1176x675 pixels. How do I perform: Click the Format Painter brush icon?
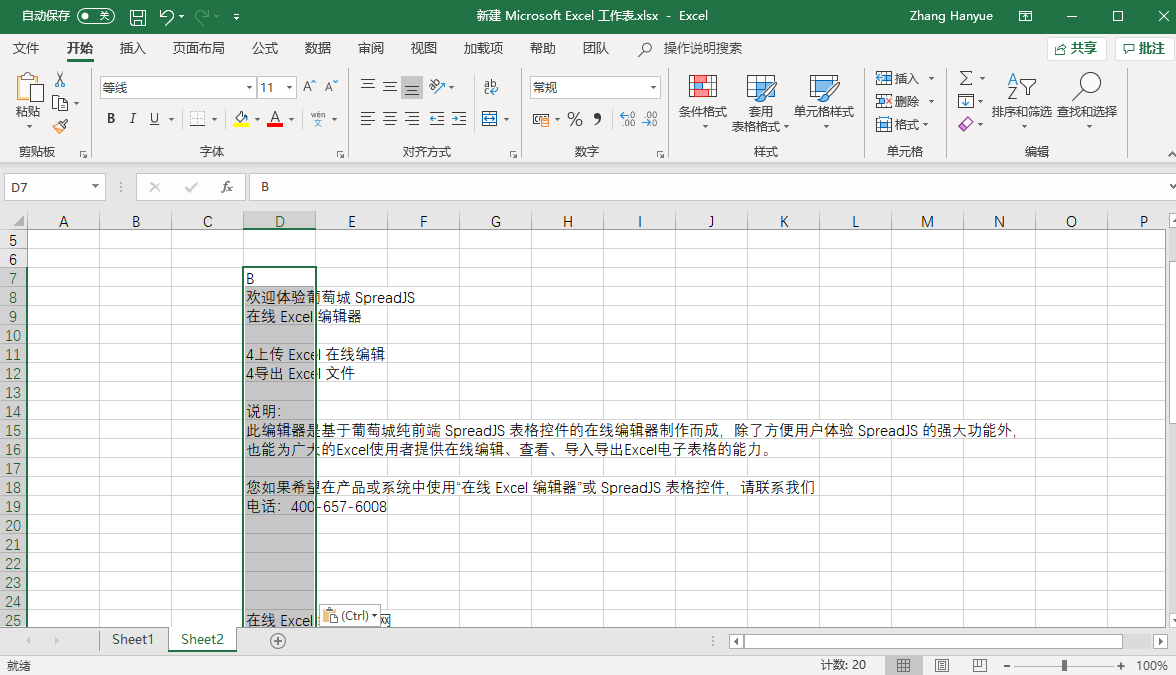tap(61, 127)
